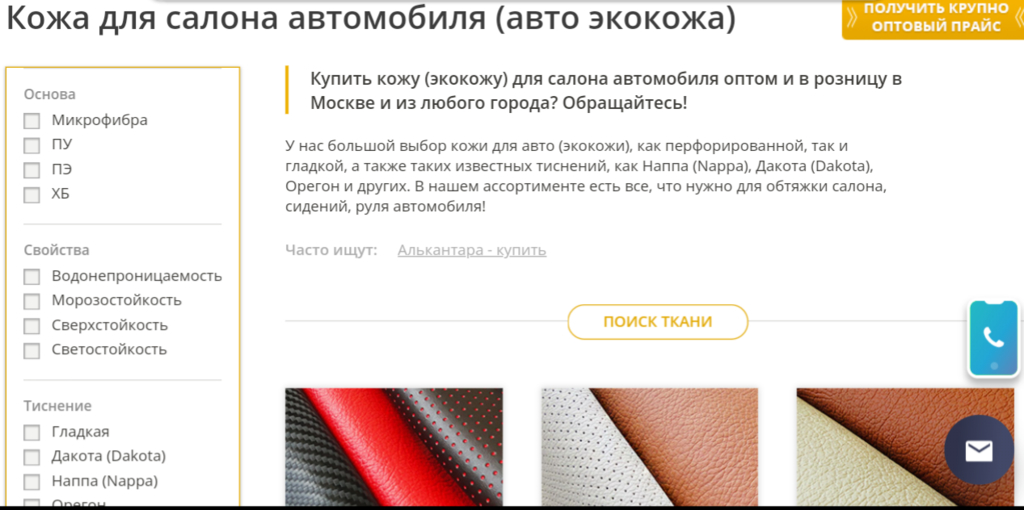Tick the Наппа (Napra) checkbox
Image resolution: width=1024 pixels, height=510 pixels.
point(32,482)
